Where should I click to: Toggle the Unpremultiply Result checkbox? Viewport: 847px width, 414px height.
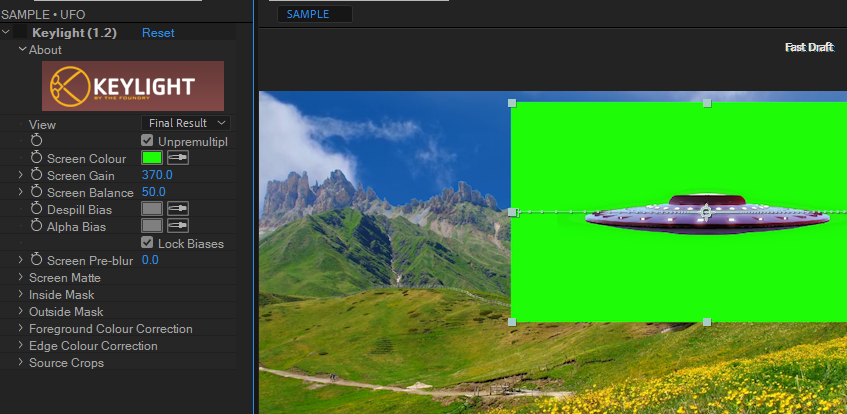(146, 141)
